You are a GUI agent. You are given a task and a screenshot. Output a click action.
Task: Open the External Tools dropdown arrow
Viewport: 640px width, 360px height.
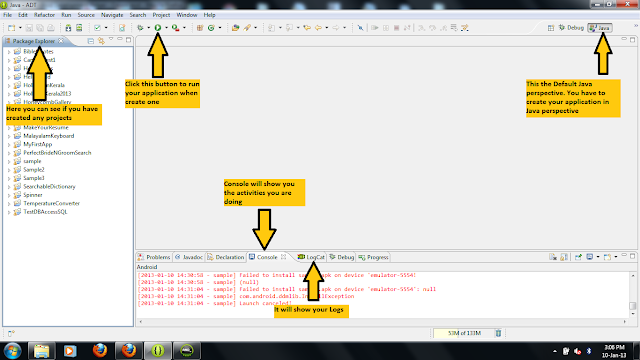[184, 28]
